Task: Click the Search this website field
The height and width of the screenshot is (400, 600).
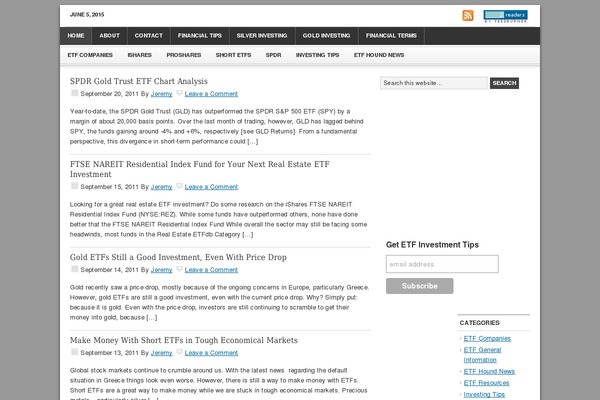Action: click(434, 83)
